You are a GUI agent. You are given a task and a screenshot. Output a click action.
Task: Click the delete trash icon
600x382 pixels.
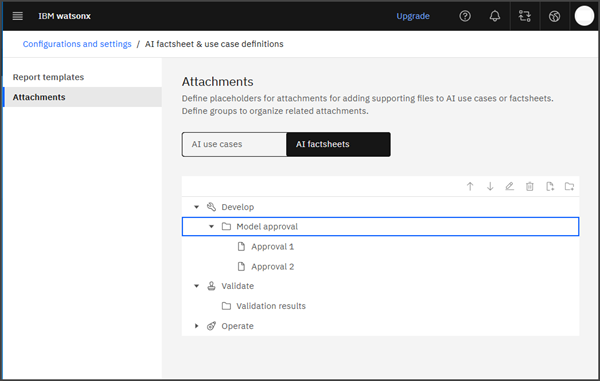click(x=530, y=186)
